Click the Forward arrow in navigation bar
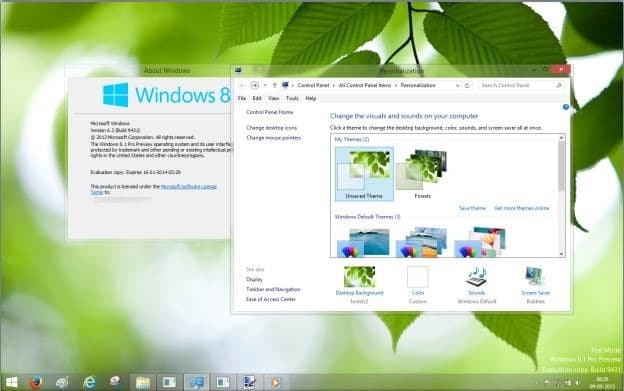This screenshot has width=624, height=391. [254, 85]
